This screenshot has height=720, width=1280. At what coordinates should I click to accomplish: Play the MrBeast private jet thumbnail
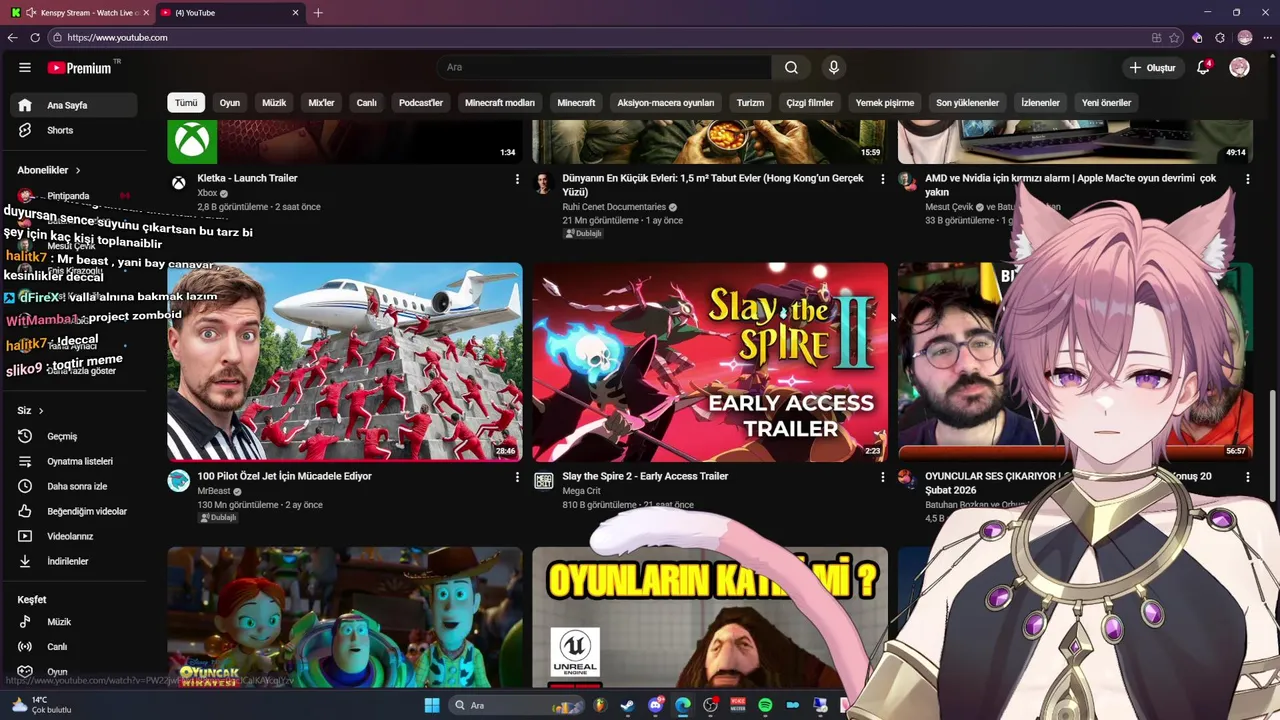pos(345,362)
